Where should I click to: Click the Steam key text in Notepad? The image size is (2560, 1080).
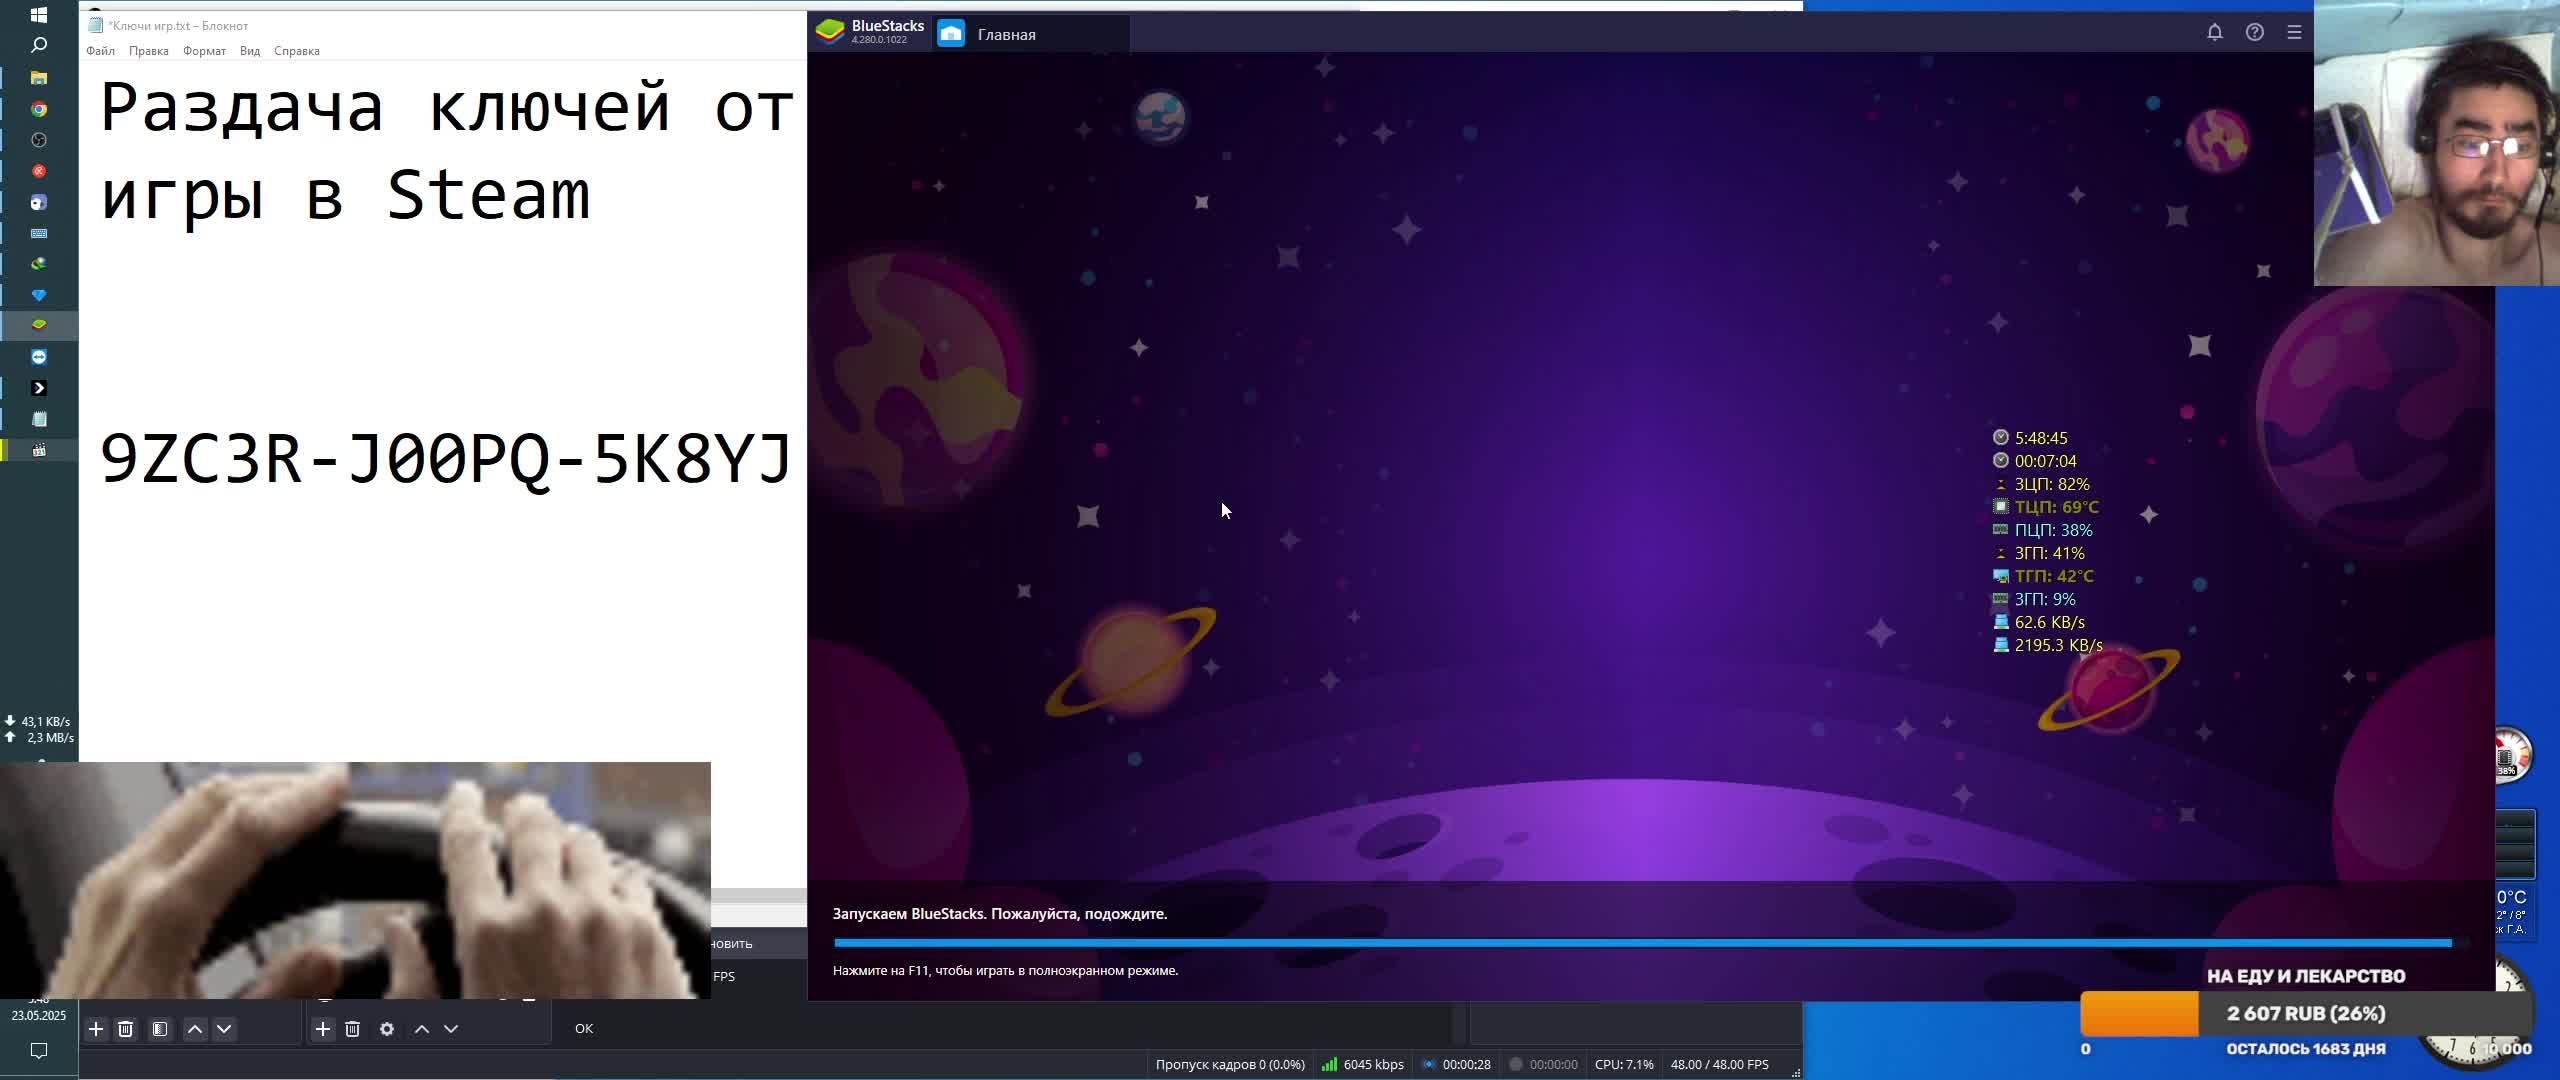[446, 460]
